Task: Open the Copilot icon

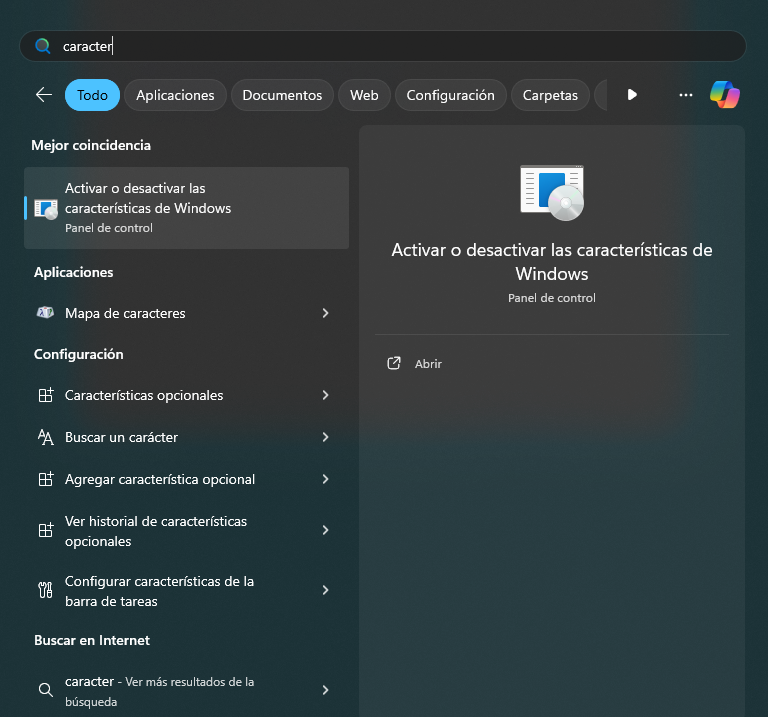Action: [x=725, y=95]
